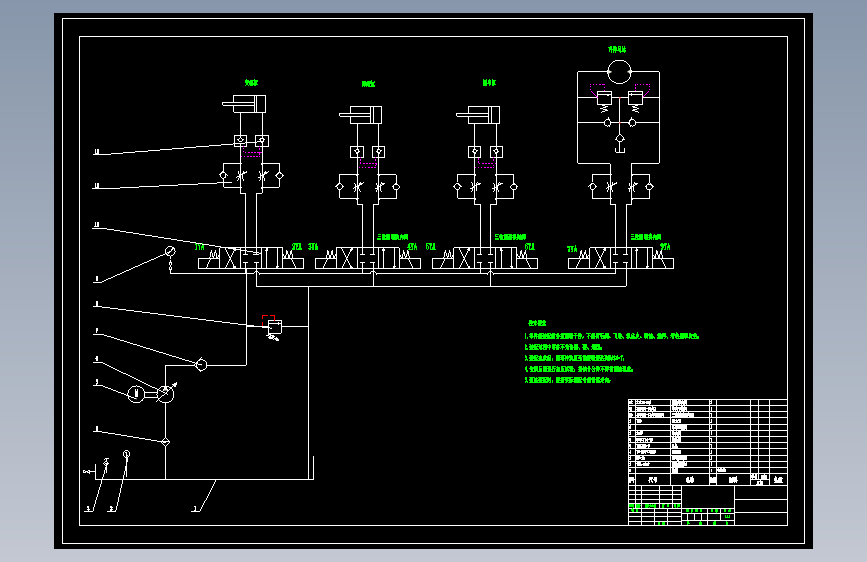This screenshot has width=867, height=562.
Task: Click right pilot check valve under second cylinder
Action: click(378, 152)
